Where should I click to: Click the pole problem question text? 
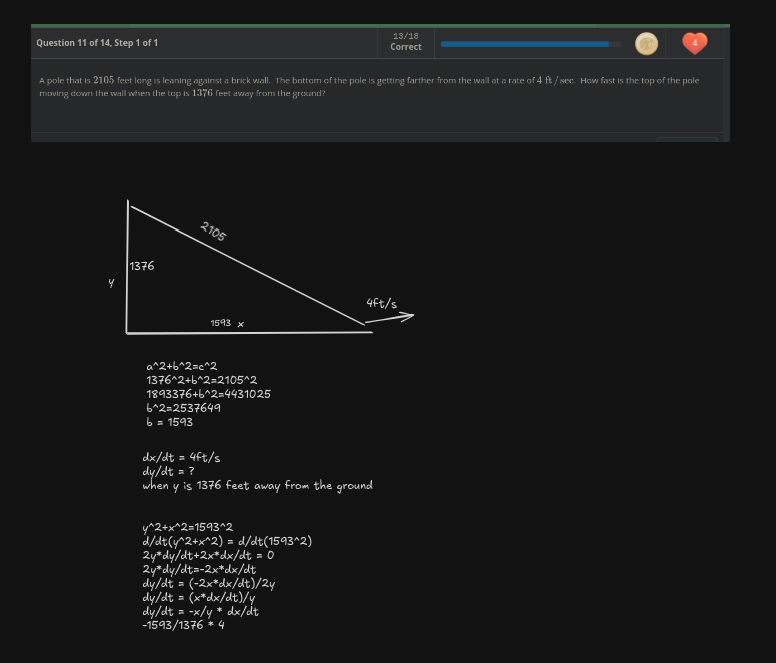368,86
